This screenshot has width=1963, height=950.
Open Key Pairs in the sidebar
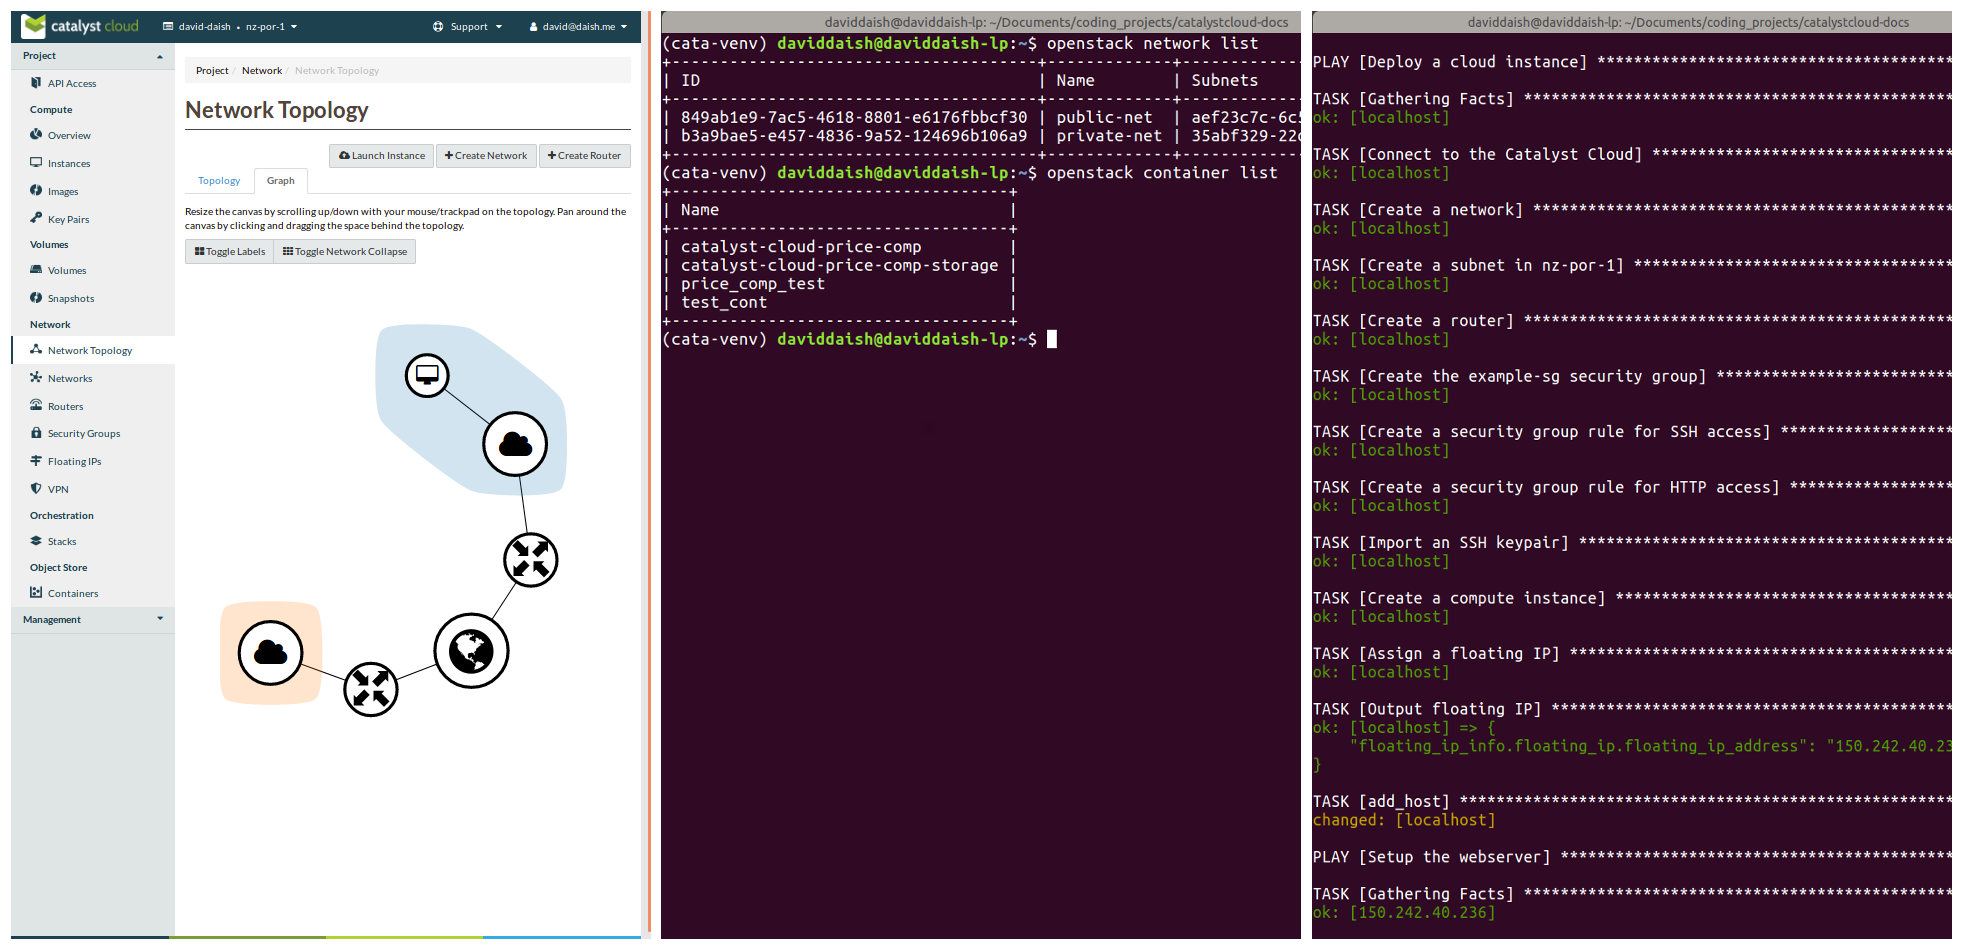point(60,219)
